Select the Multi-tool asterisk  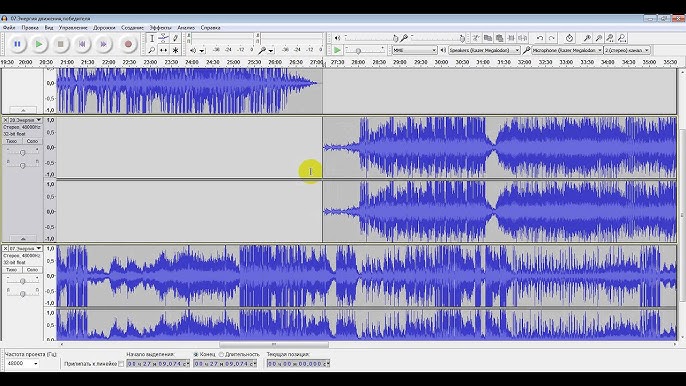pos(175,50)
